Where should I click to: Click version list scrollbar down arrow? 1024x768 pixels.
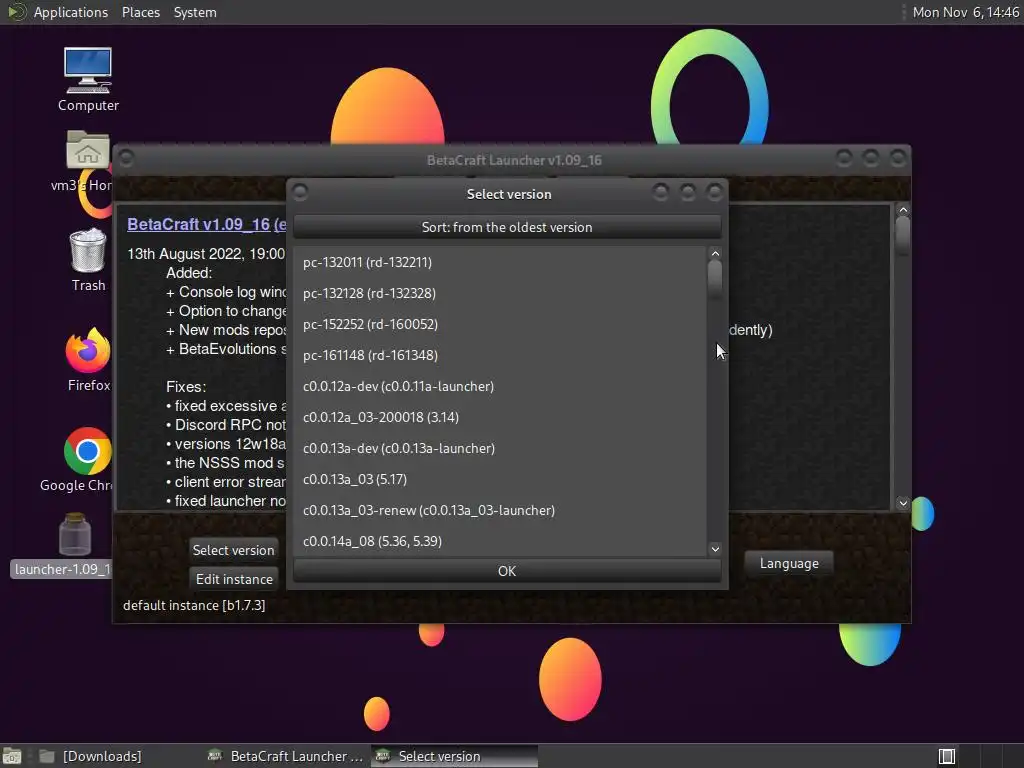[x=715, y=549]
